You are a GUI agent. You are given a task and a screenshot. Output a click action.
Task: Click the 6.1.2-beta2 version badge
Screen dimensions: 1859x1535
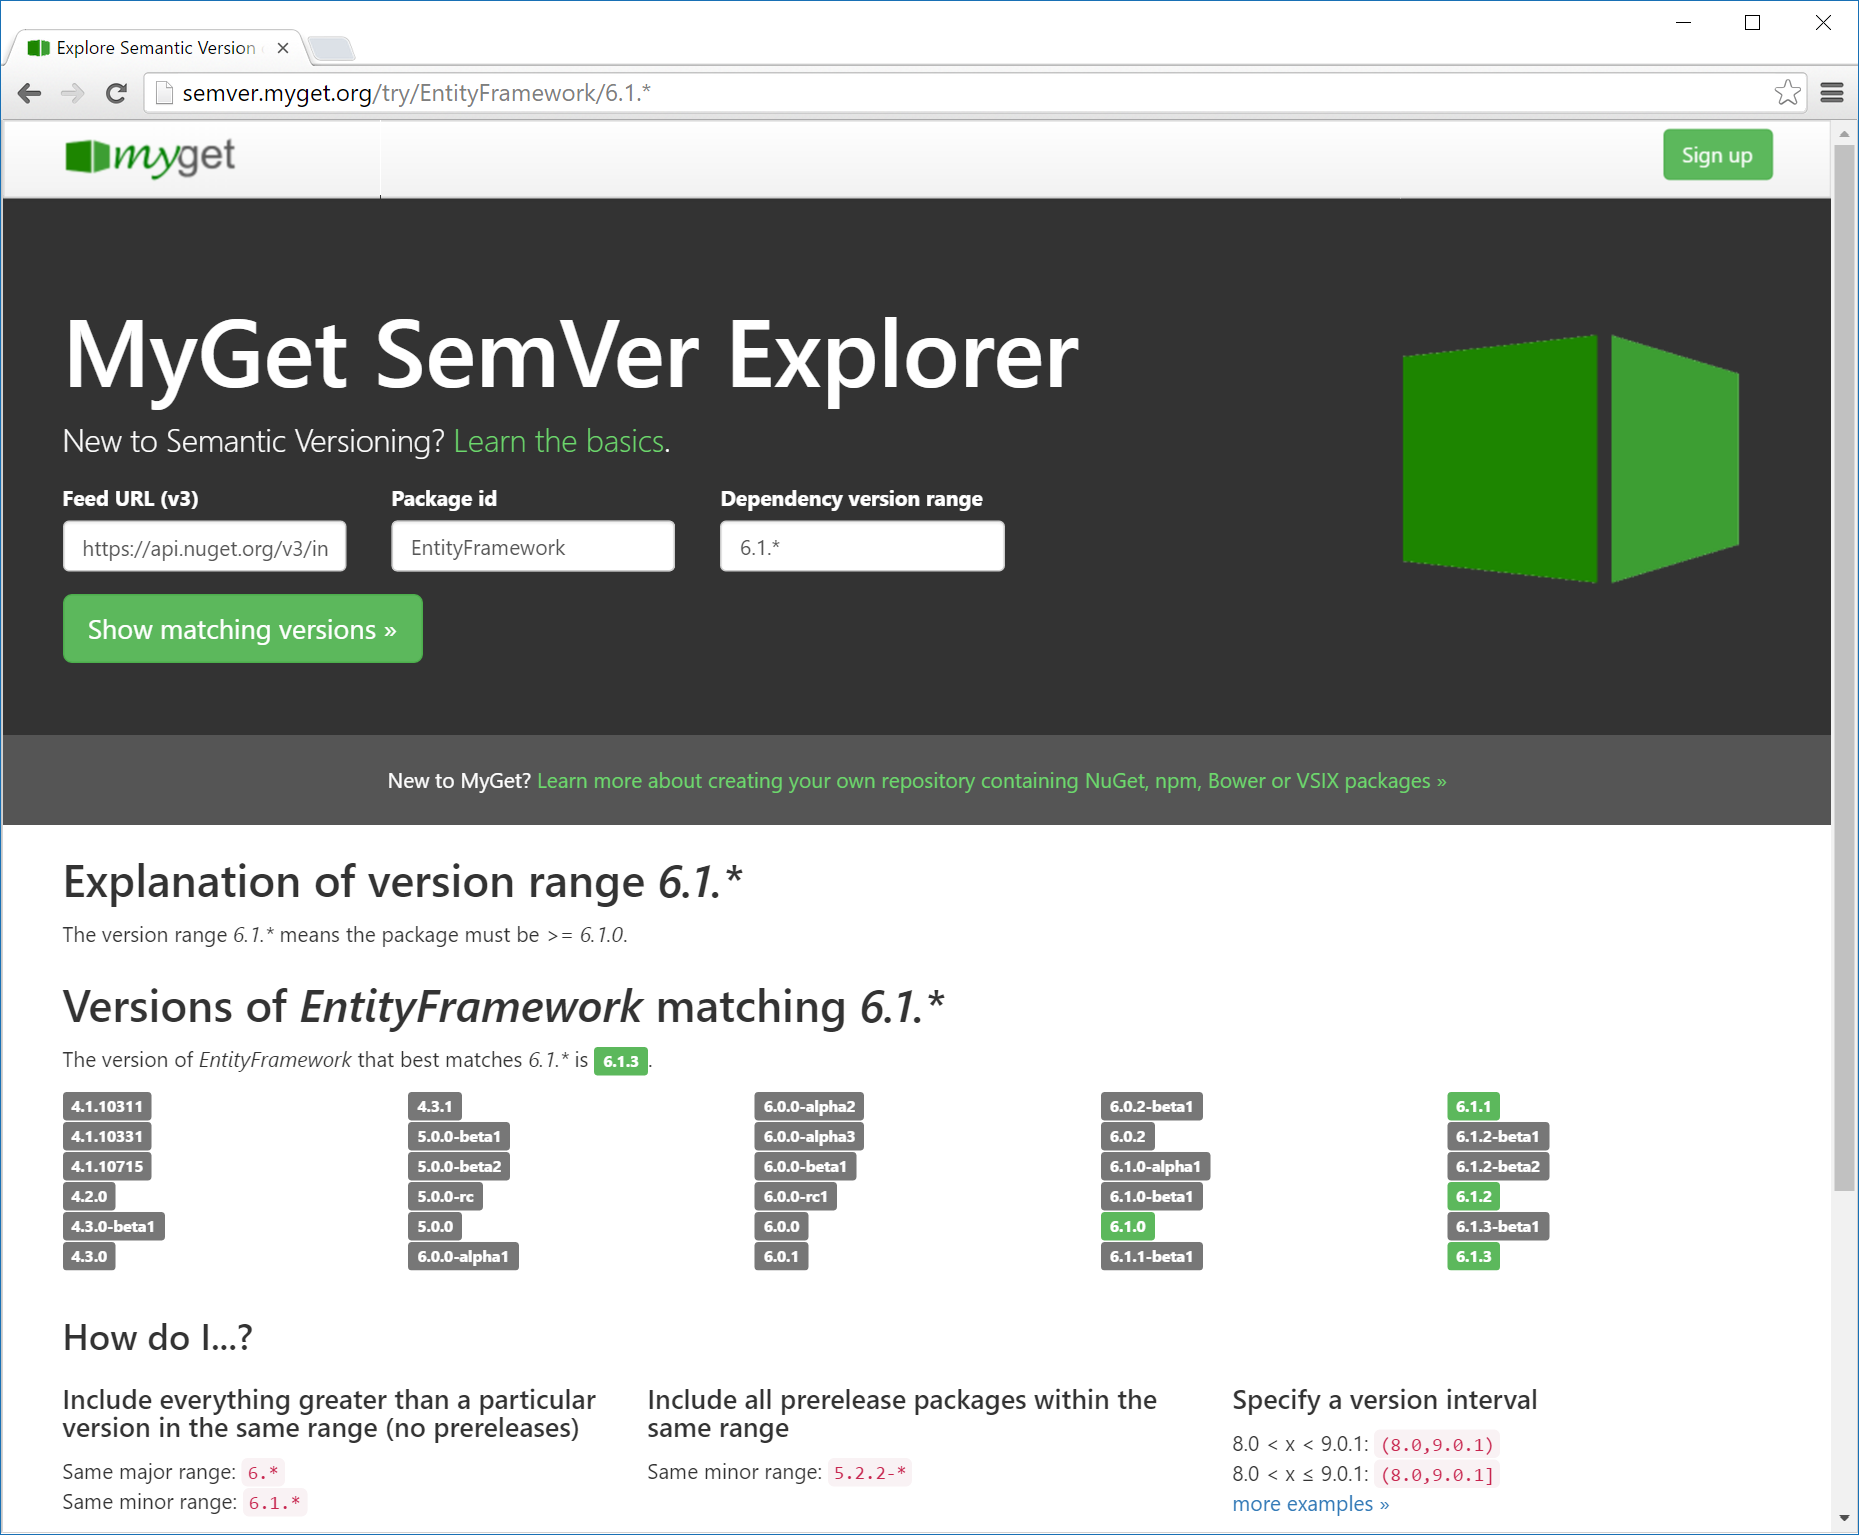[x=1497, y=1166]
